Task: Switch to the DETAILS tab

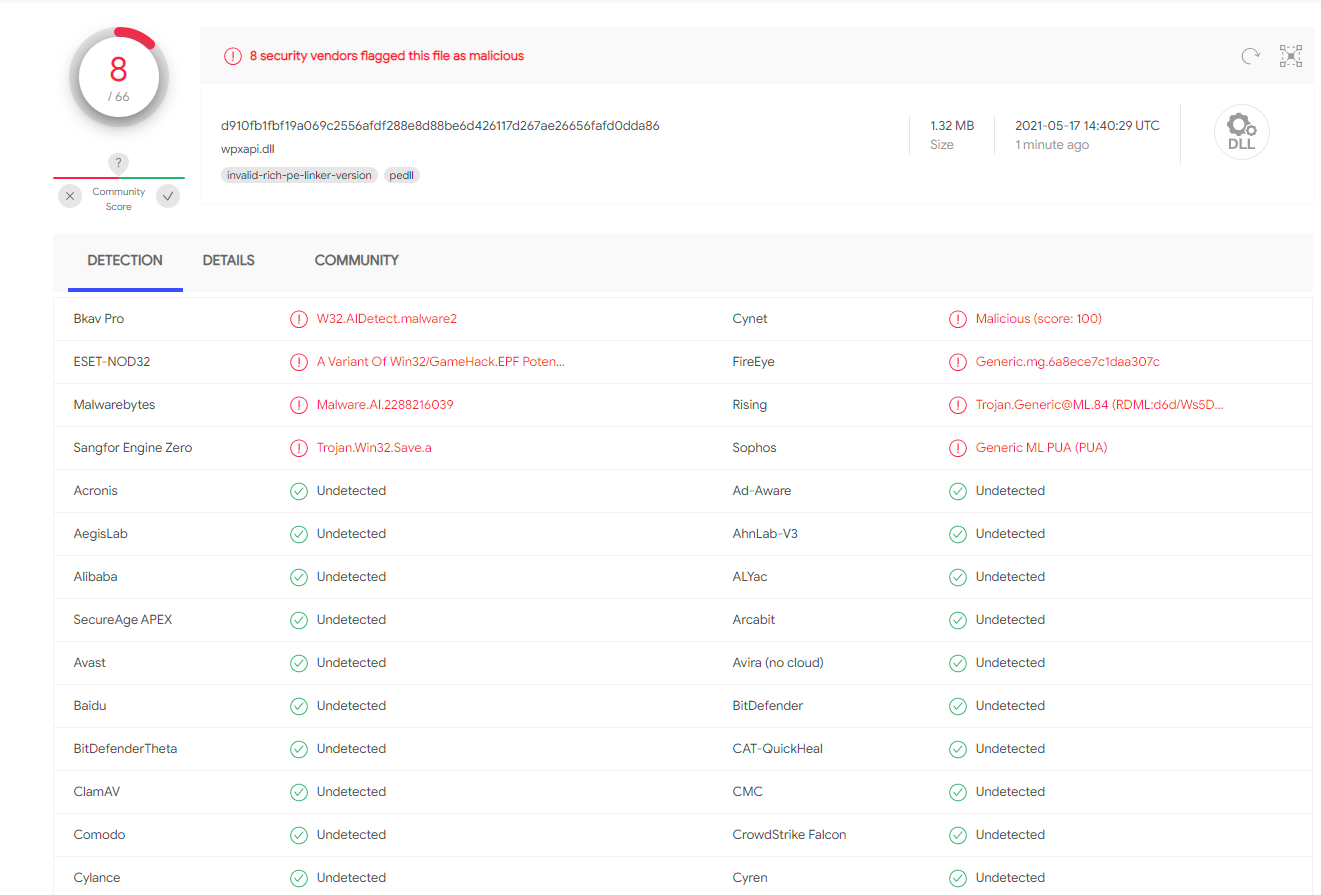Action: point(228,260)
